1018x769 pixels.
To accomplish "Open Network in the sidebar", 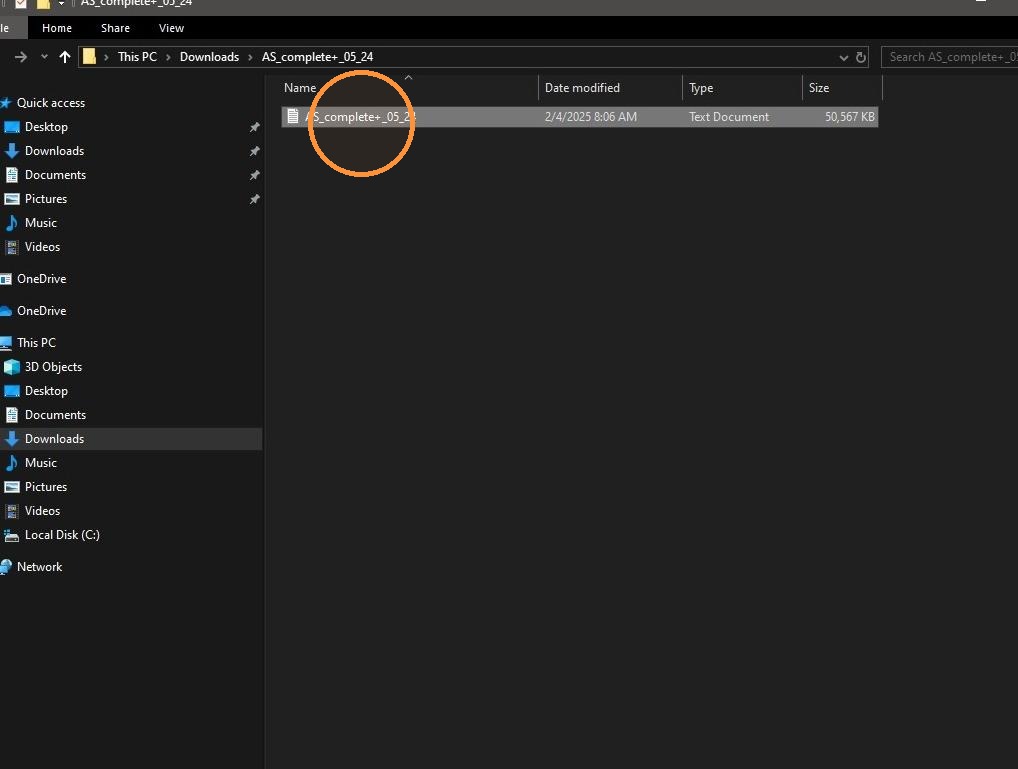I will (40, 566).
